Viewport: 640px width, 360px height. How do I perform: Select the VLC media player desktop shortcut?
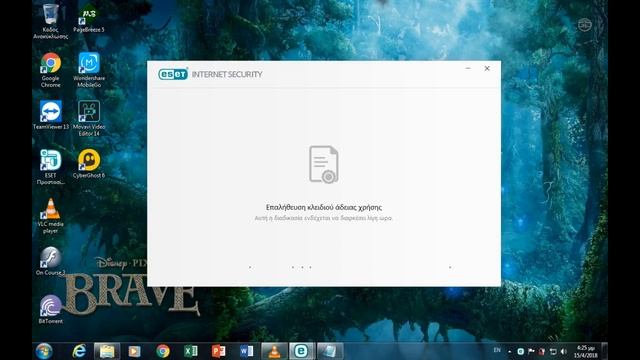[51, 216]
